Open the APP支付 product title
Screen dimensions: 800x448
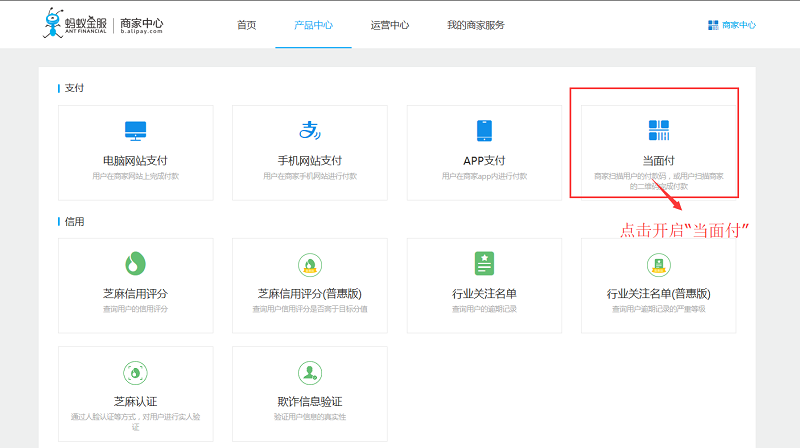click(x=484, y=161)
